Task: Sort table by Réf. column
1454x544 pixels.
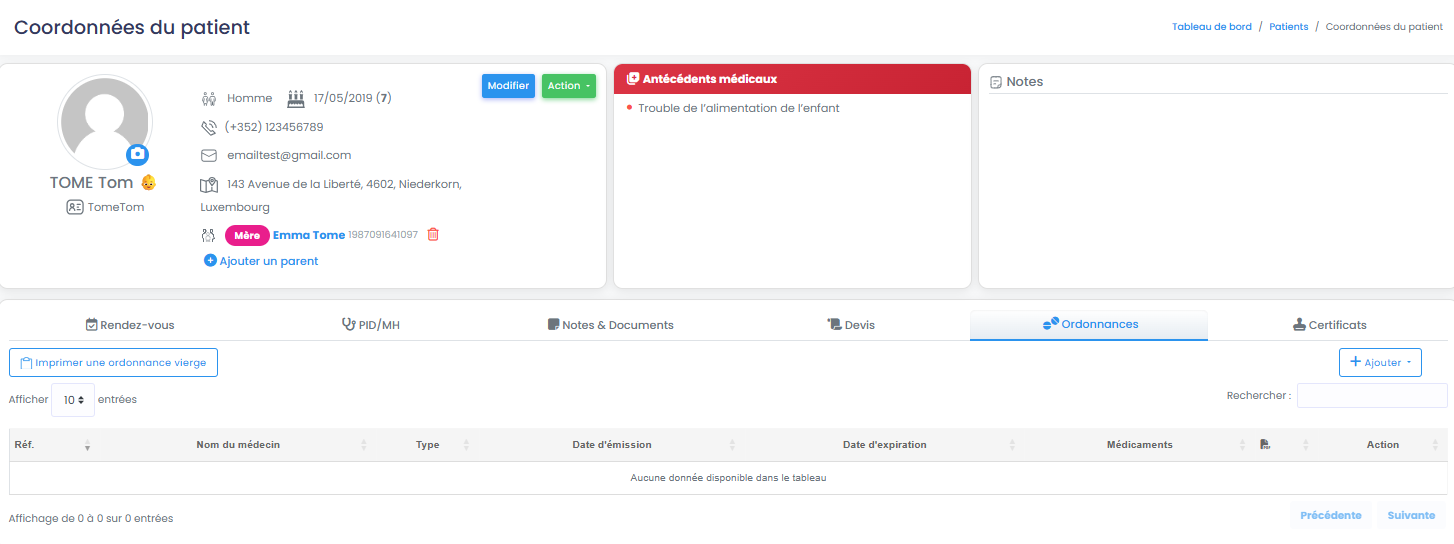Action: tap(52, 445)
